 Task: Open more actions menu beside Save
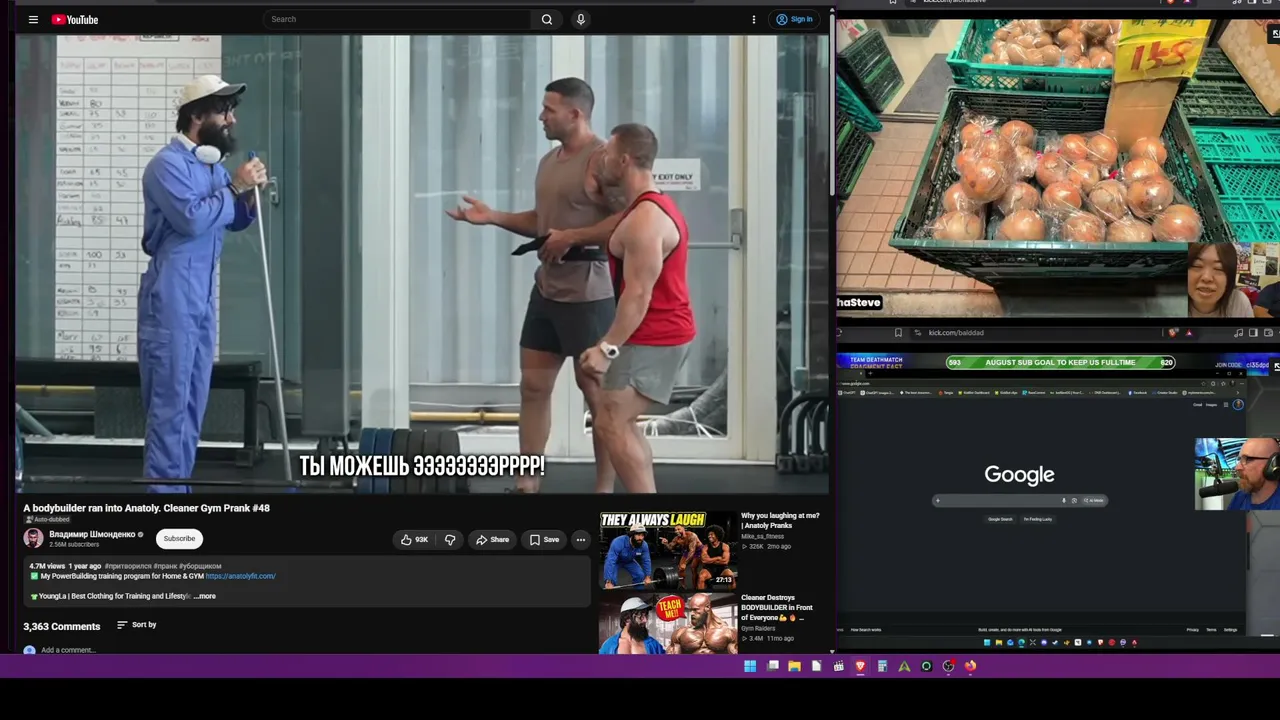pos(580,540)
